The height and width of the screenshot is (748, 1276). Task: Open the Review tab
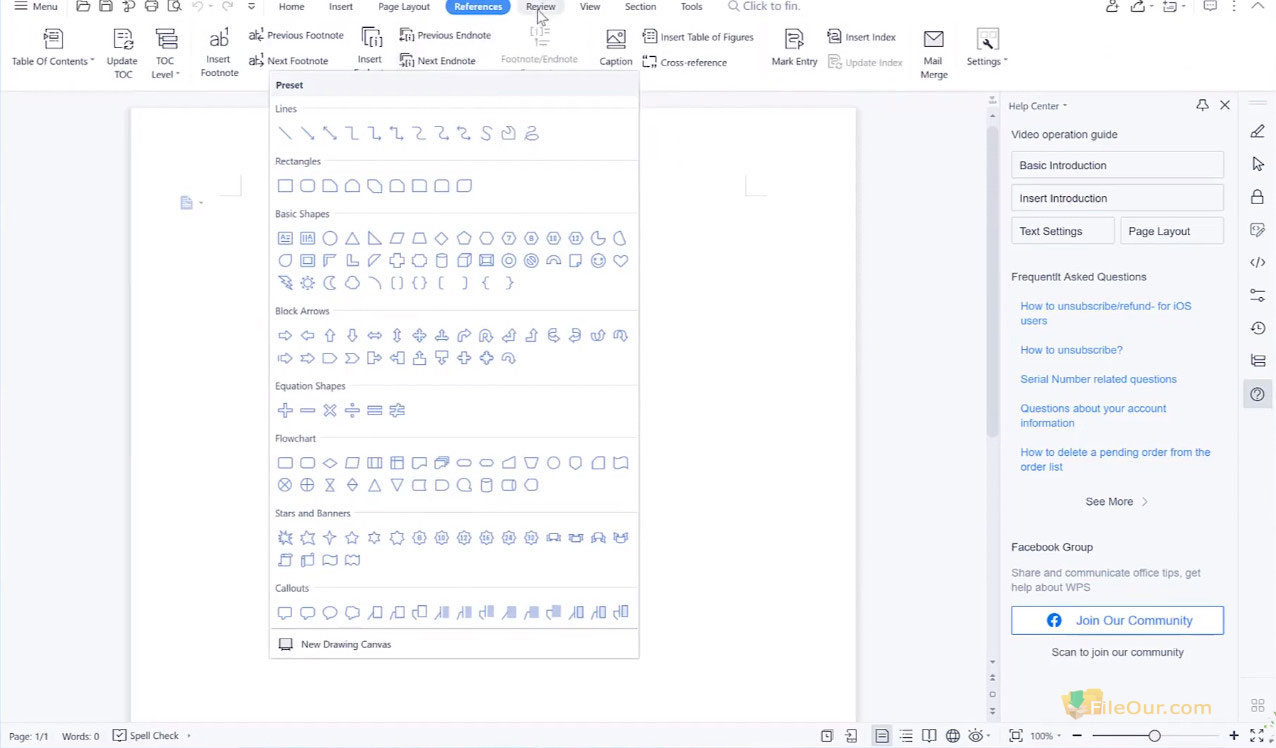540,7
